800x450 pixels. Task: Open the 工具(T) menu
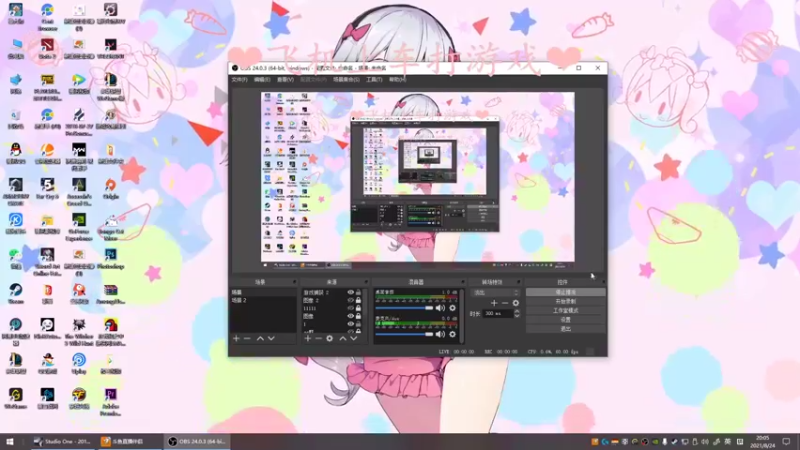[x=374, y=80]
